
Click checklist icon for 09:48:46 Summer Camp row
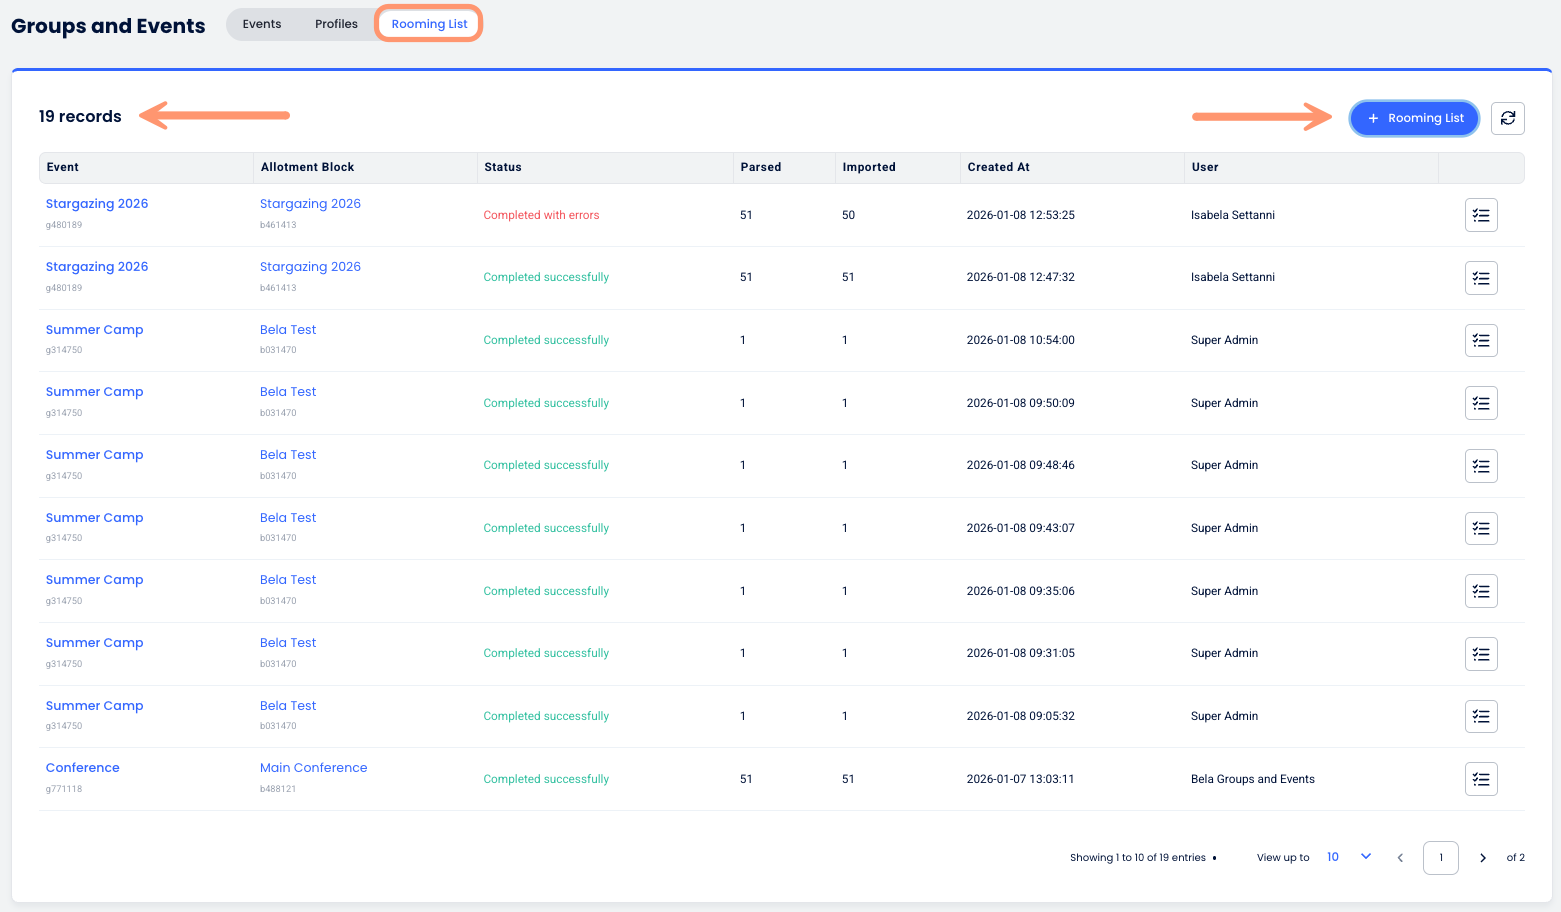point(1480,466)
